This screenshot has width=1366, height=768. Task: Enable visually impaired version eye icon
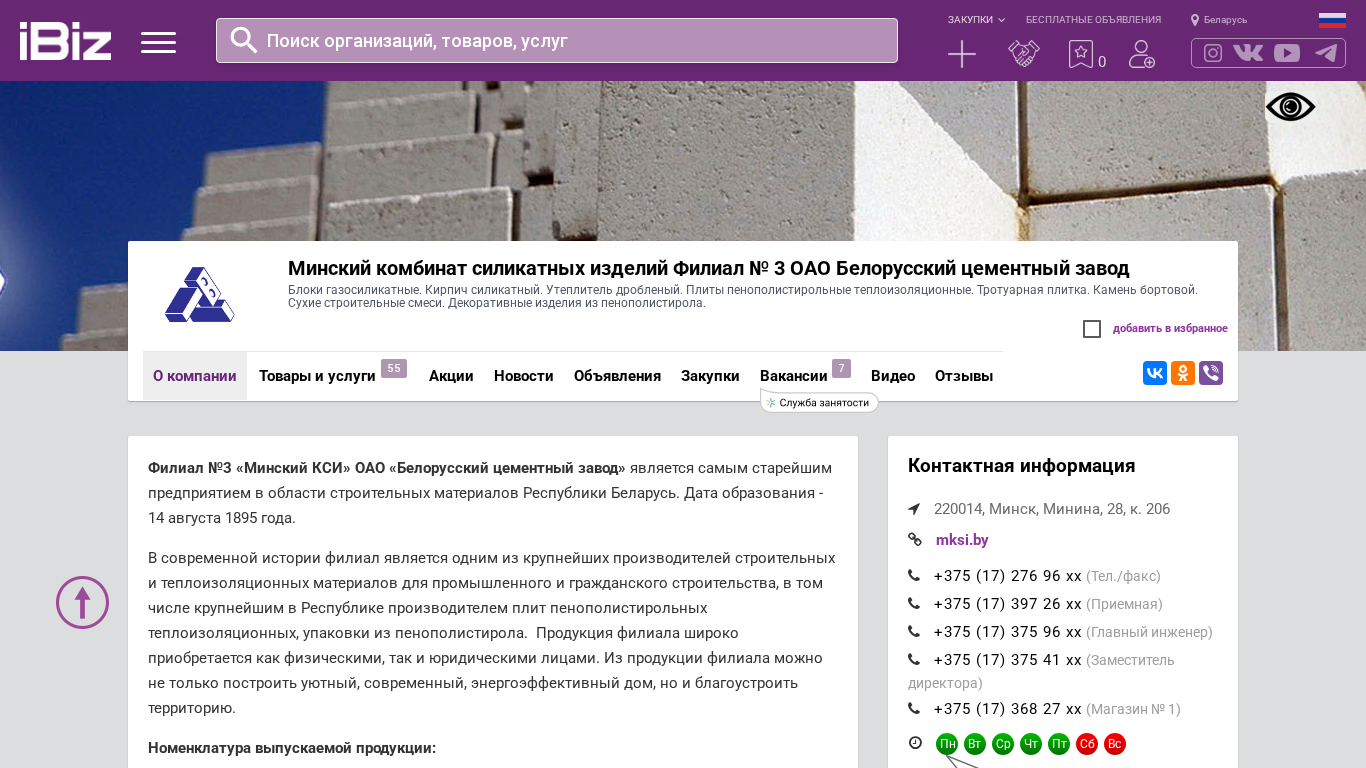coord(1290,107)
